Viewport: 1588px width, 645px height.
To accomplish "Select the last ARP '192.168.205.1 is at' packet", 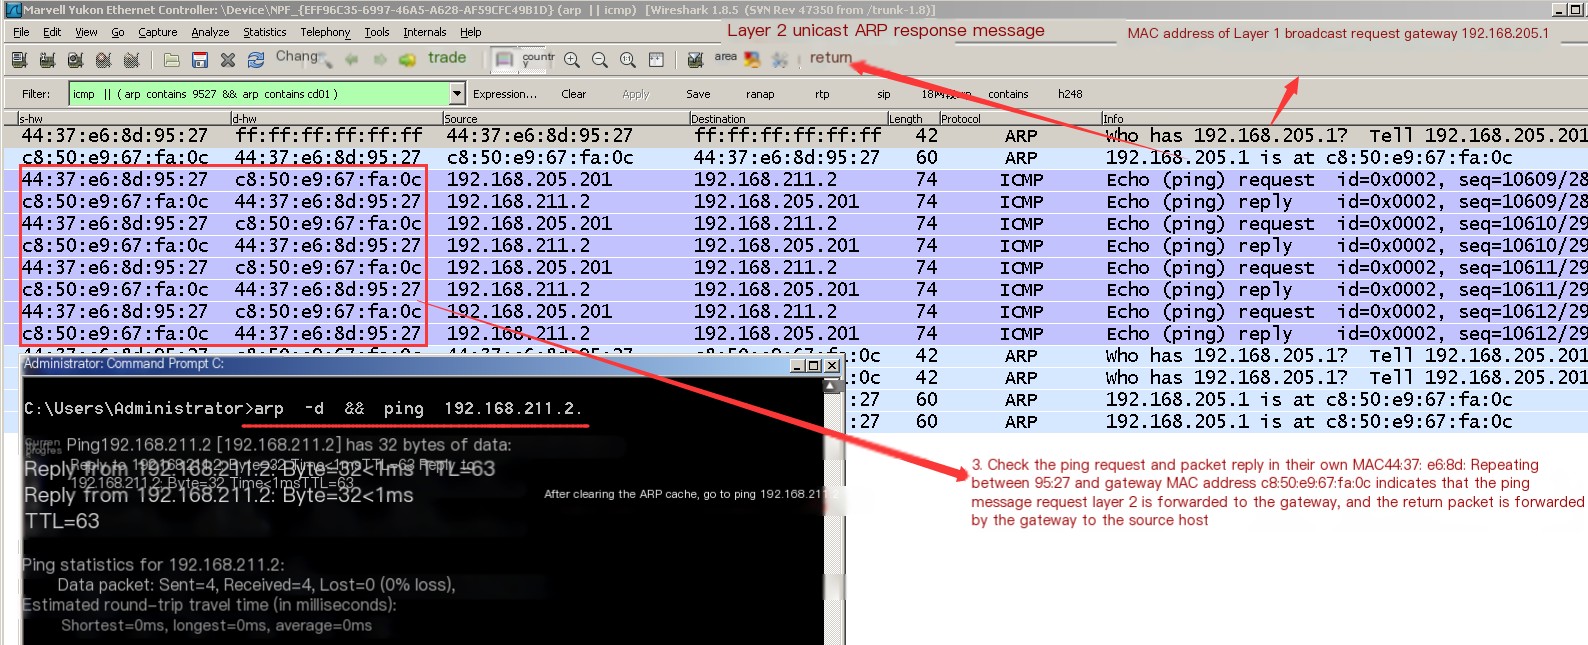I will click(x=1216, y=422).
